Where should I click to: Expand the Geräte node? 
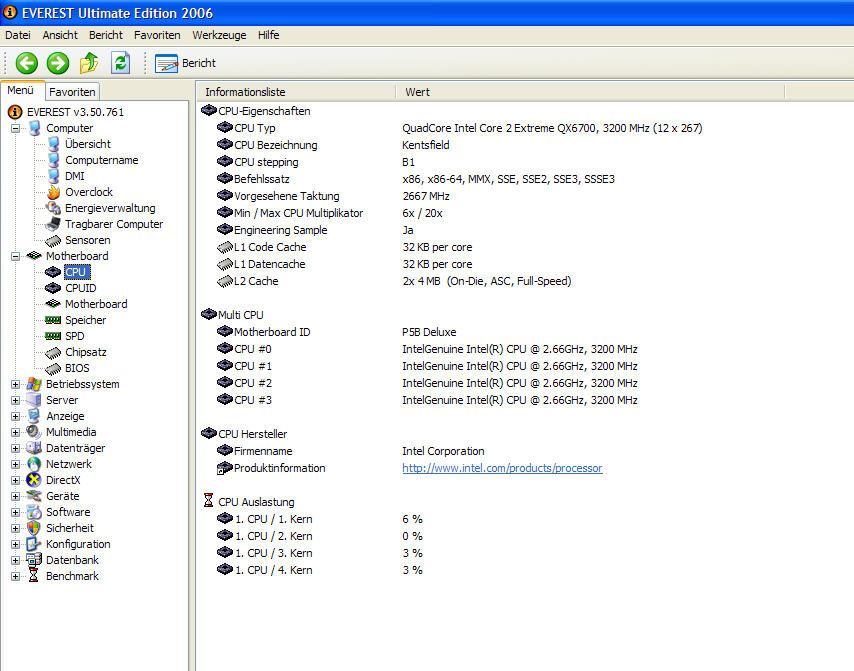point(15,497)
